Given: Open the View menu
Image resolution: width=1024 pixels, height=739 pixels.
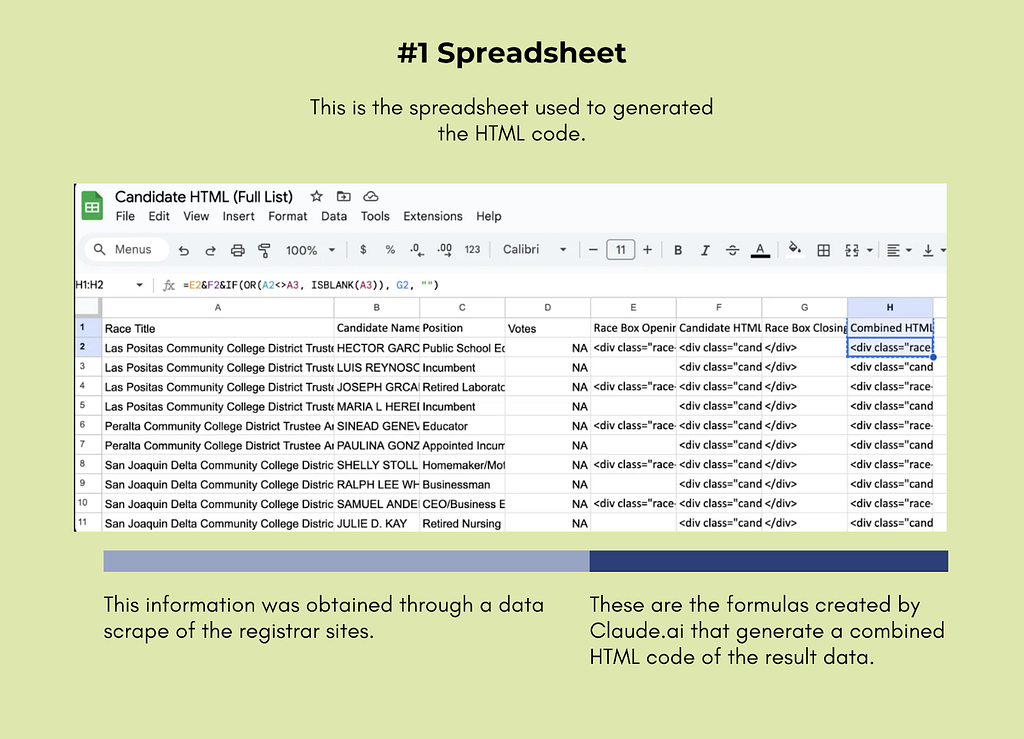Looking at the screenshot, I should pos(196,216).
